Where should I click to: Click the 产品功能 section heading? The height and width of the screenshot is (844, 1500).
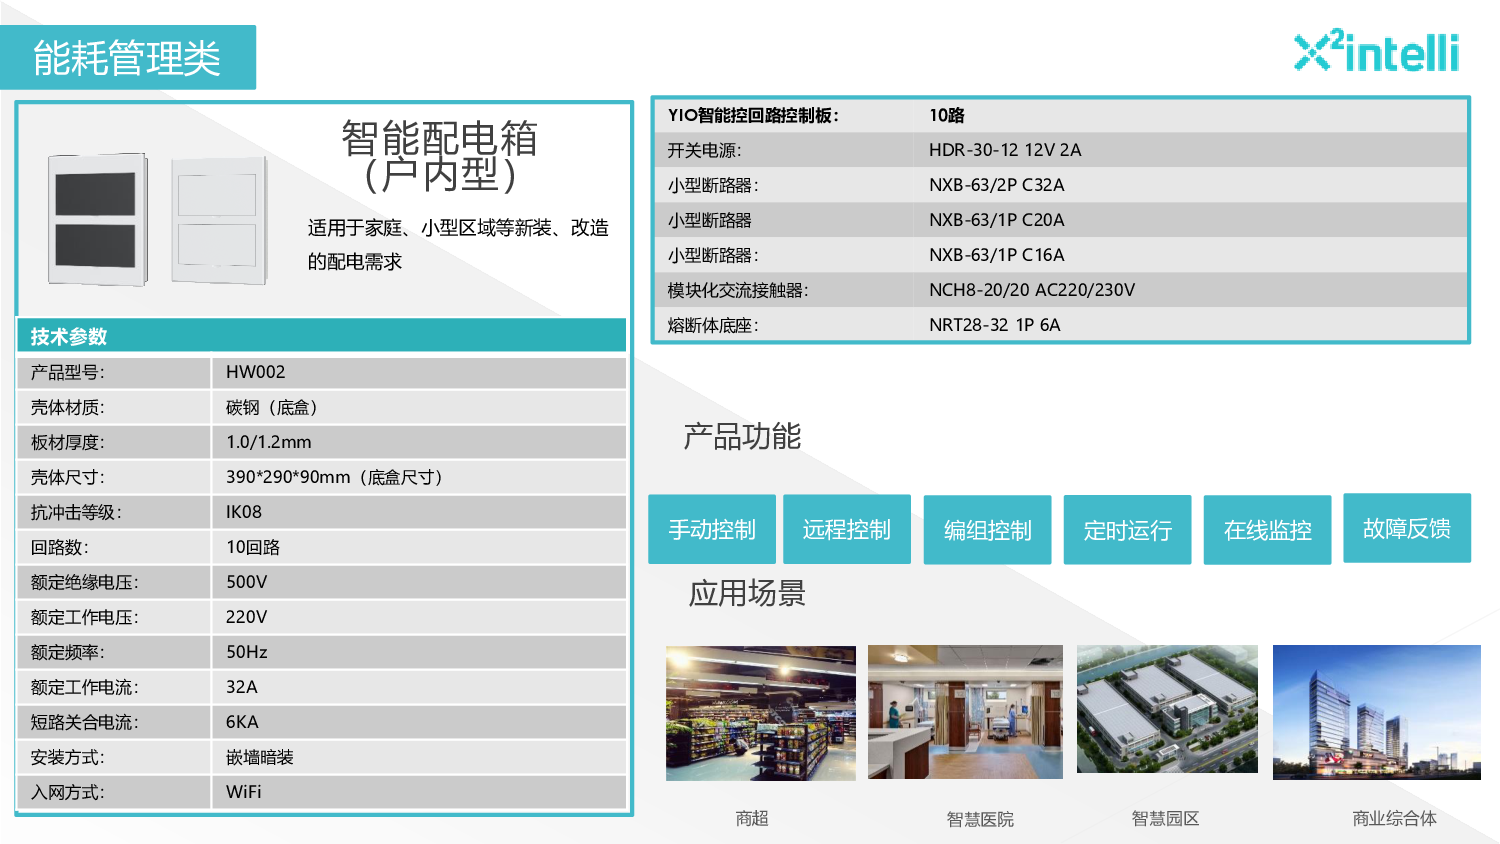pos(742,437)
